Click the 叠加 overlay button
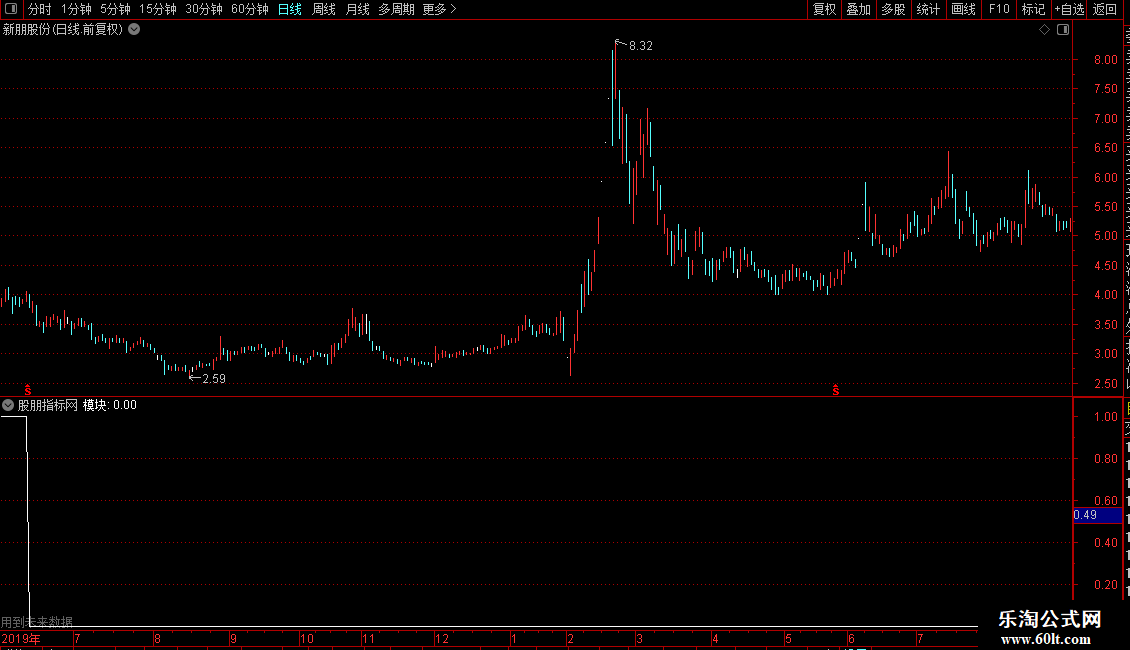The height and width of the screenshot is (650, 1130). tap(858, 9)
